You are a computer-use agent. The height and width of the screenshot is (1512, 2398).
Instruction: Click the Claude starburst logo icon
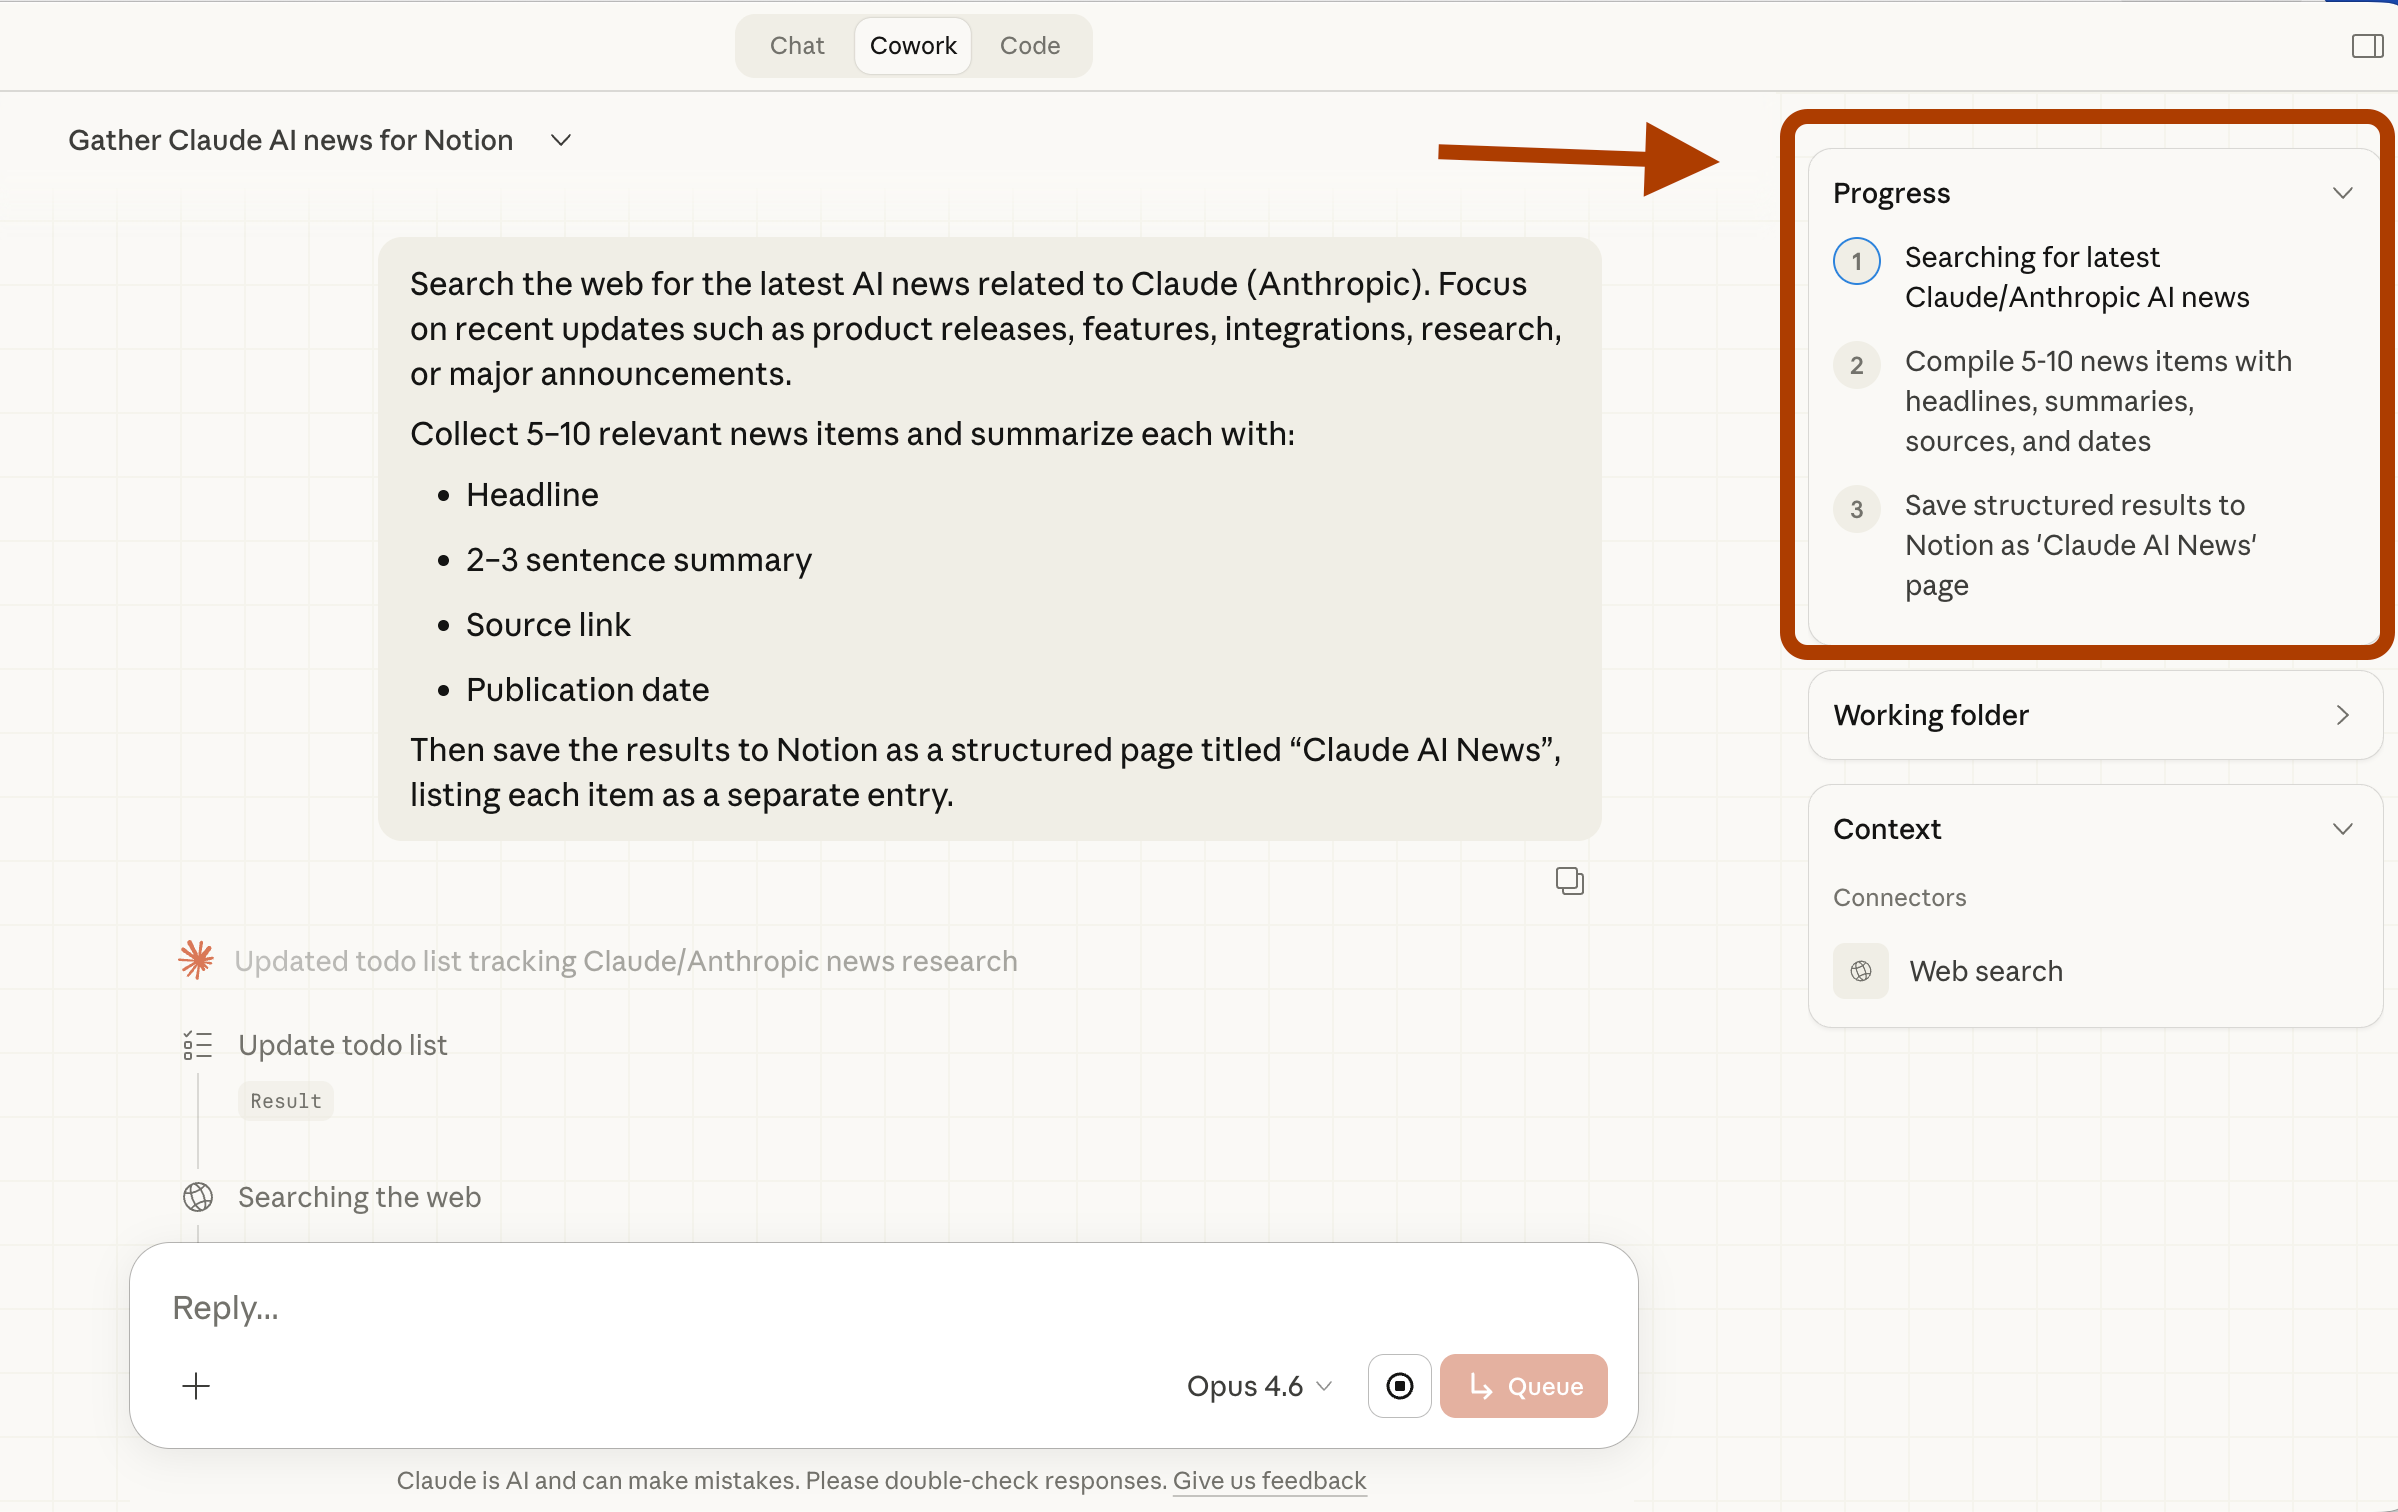point(196,960)
